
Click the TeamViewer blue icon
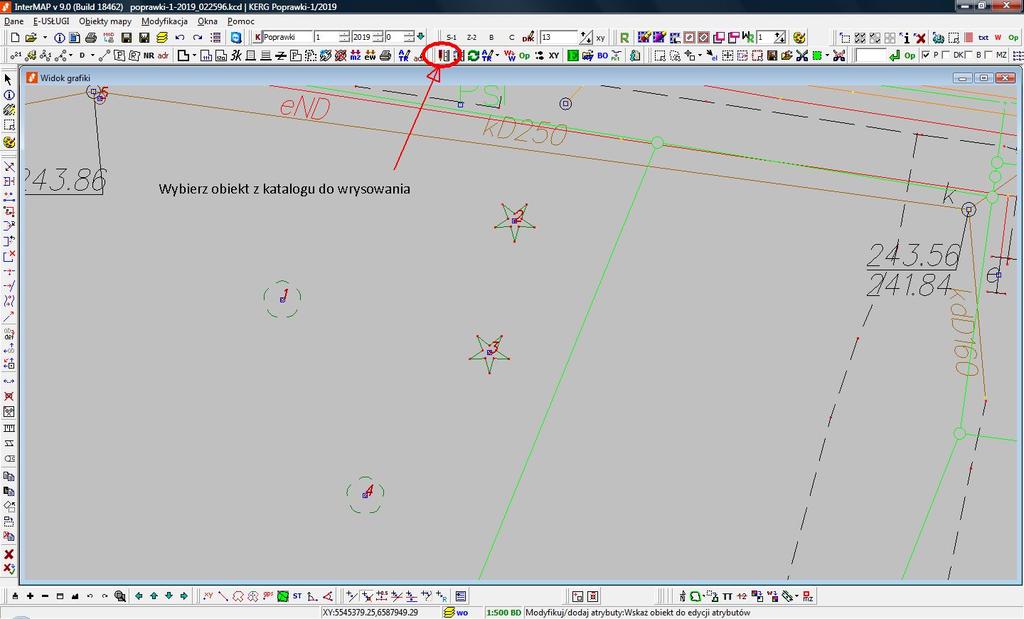[236, 37]
